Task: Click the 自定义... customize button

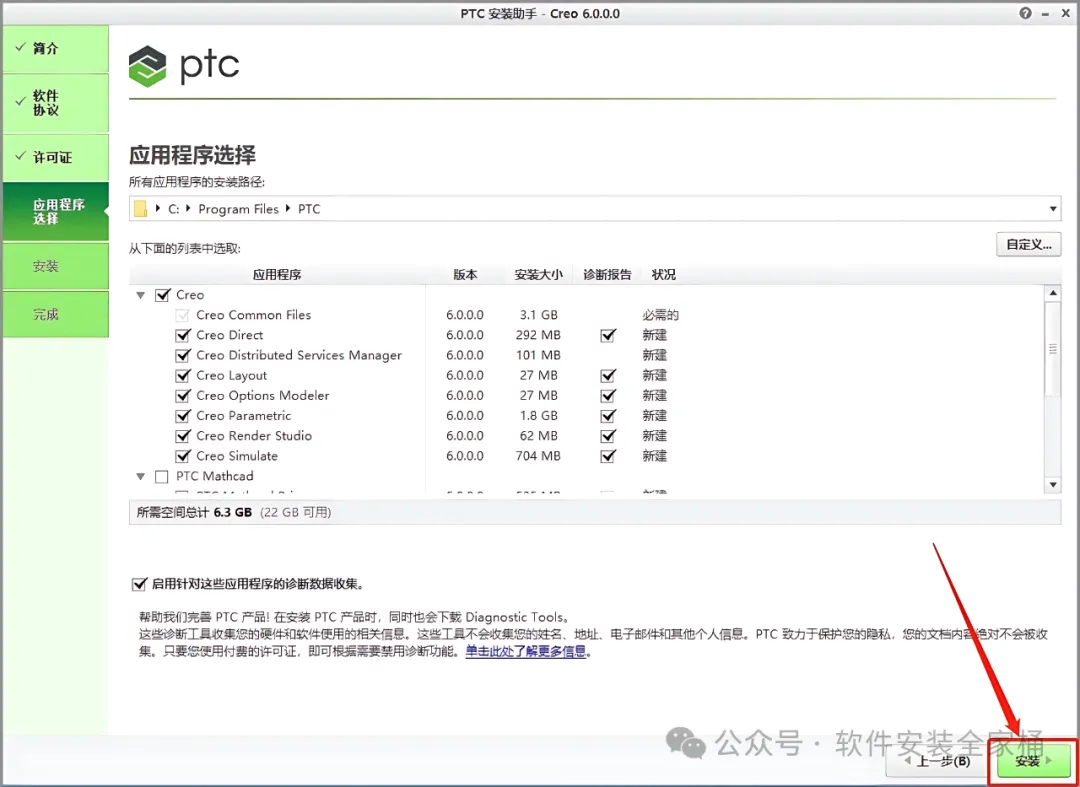Action: point(1028,244)
